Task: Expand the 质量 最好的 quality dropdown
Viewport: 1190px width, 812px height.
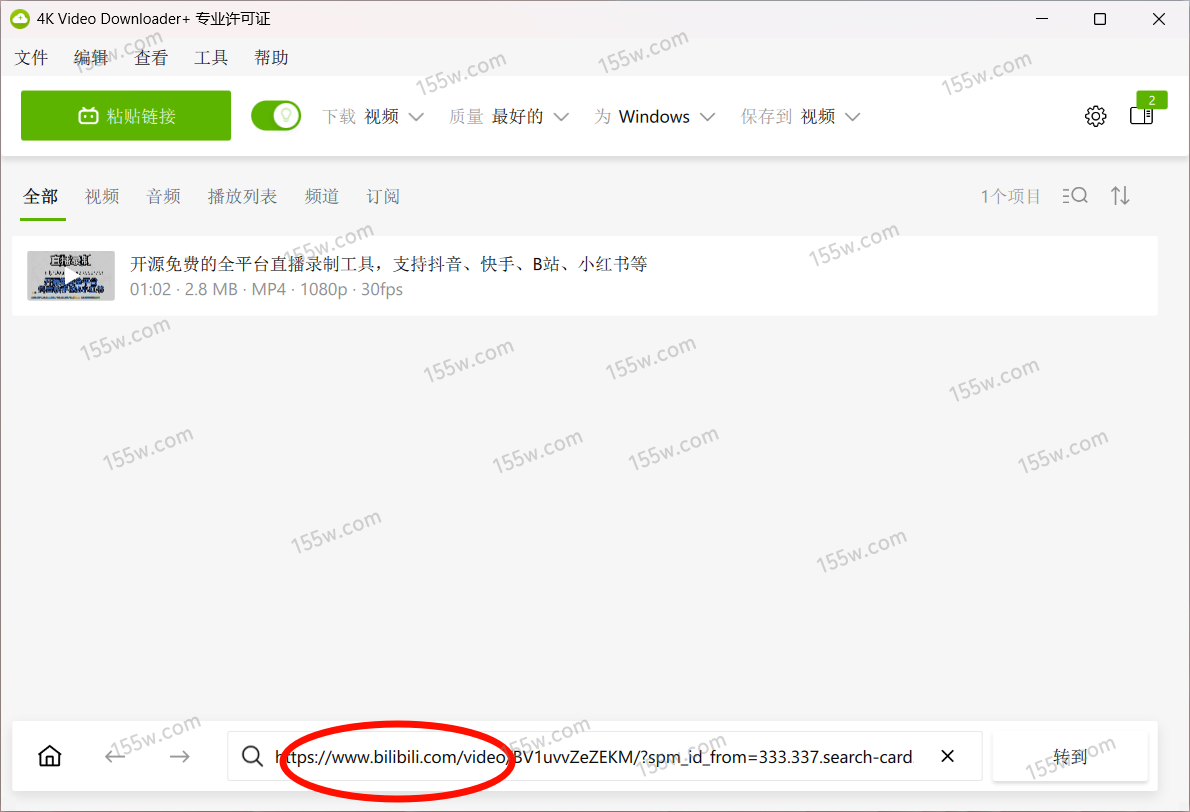Action: tap(509, 117)
